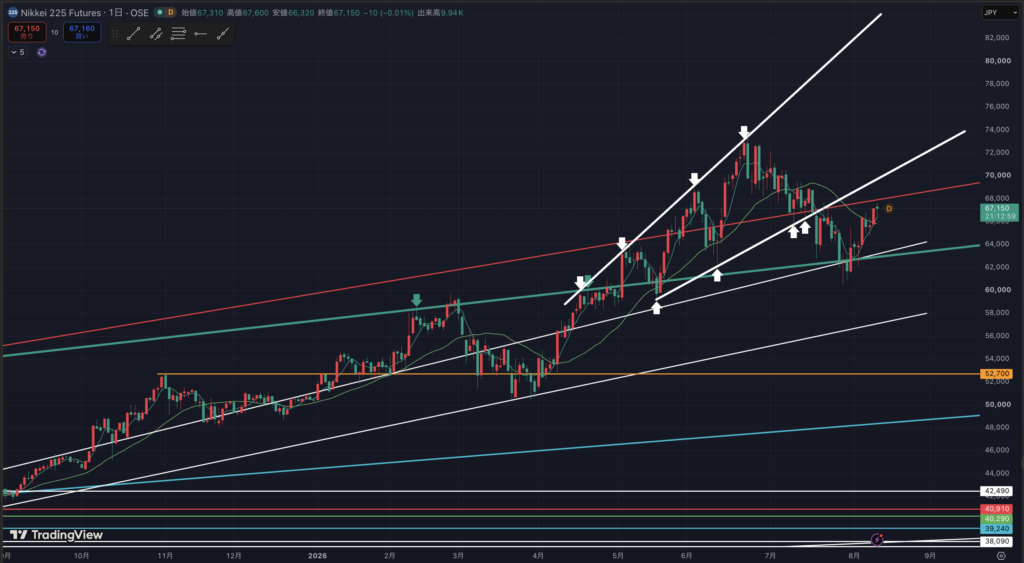Click the red 40,910 price label
The width and height of the screenshot is (1024, 563).
point(997,509)
